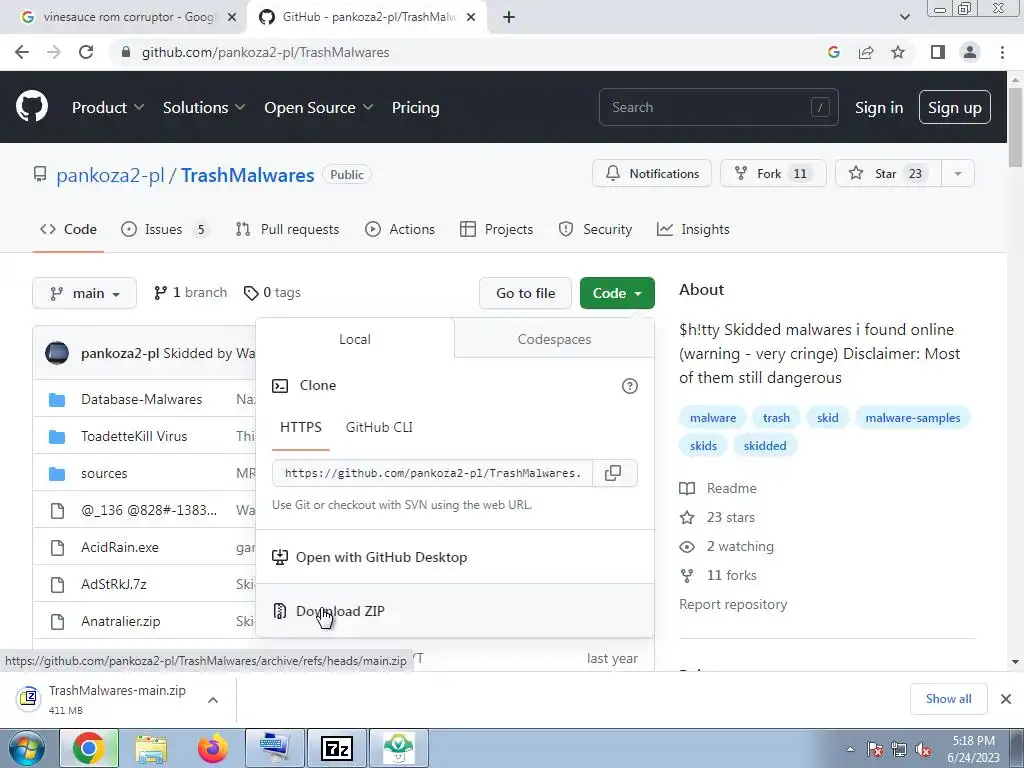1024x768 pixels.
Task: Open the main branch dropdown
Action: pyautogui.click(x=84, y=293)
